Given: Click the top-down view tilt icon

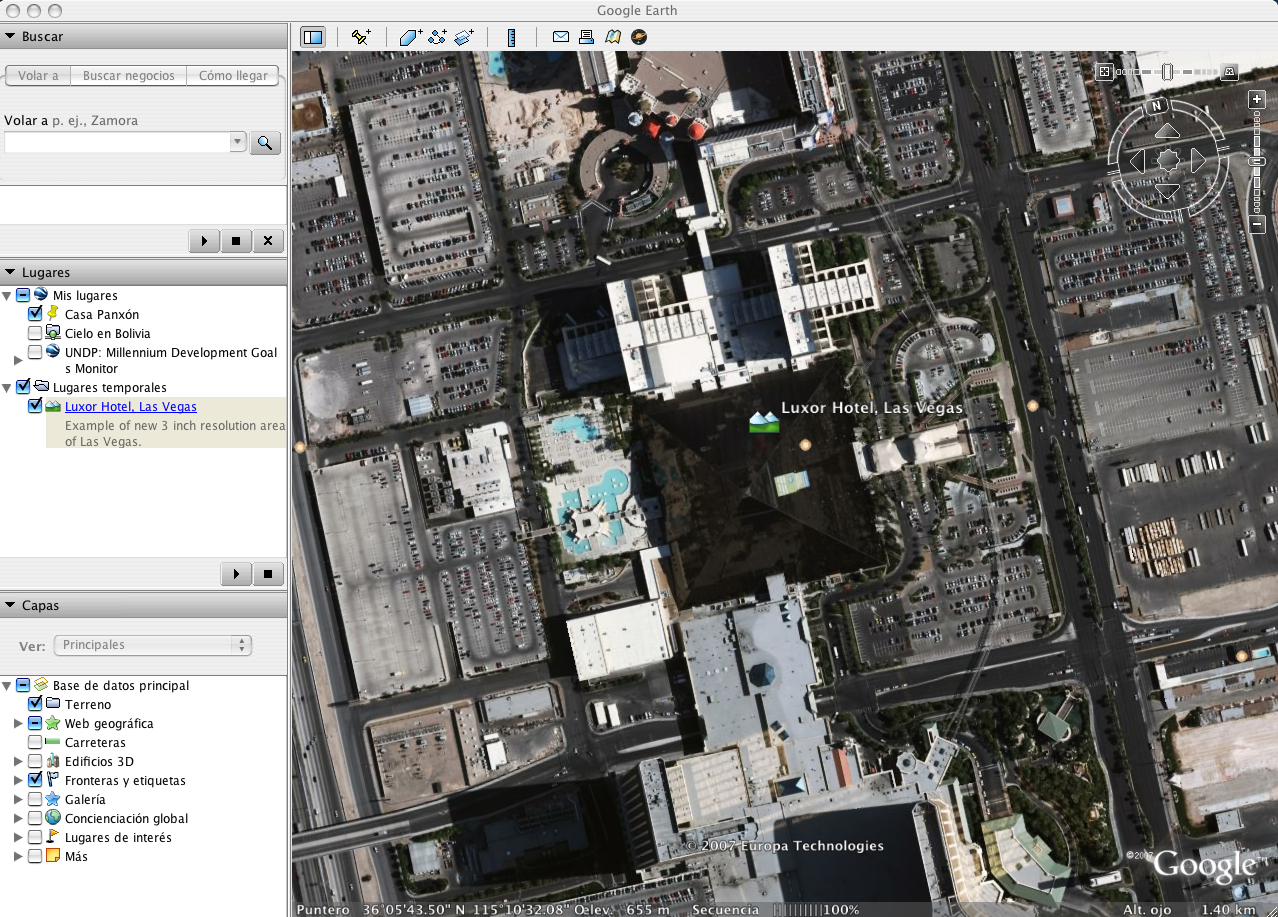Looking at the screenshot, I should pos(1104,71).
